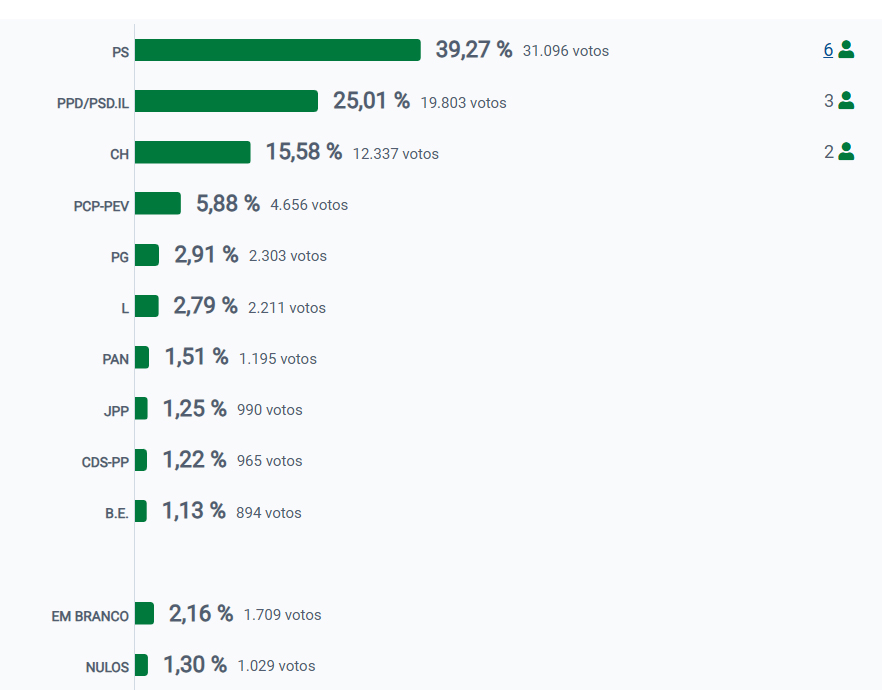
Task: Click the B.E. party label
Action: pos(117,514)
